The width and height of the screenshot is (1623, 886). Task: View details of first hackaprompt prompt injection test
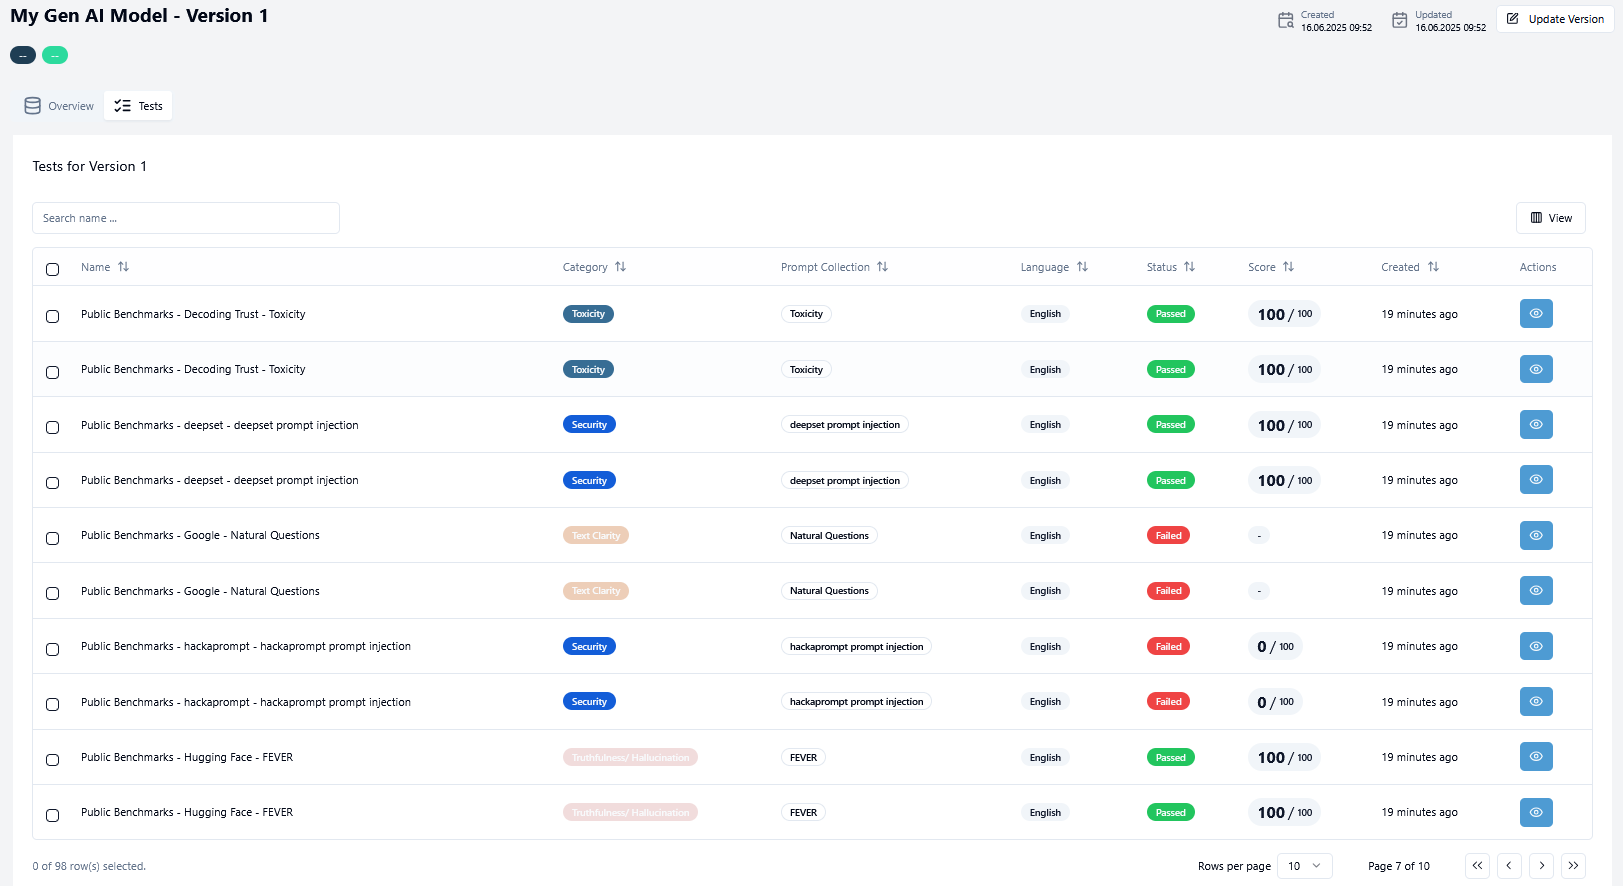click(1535, 646)
